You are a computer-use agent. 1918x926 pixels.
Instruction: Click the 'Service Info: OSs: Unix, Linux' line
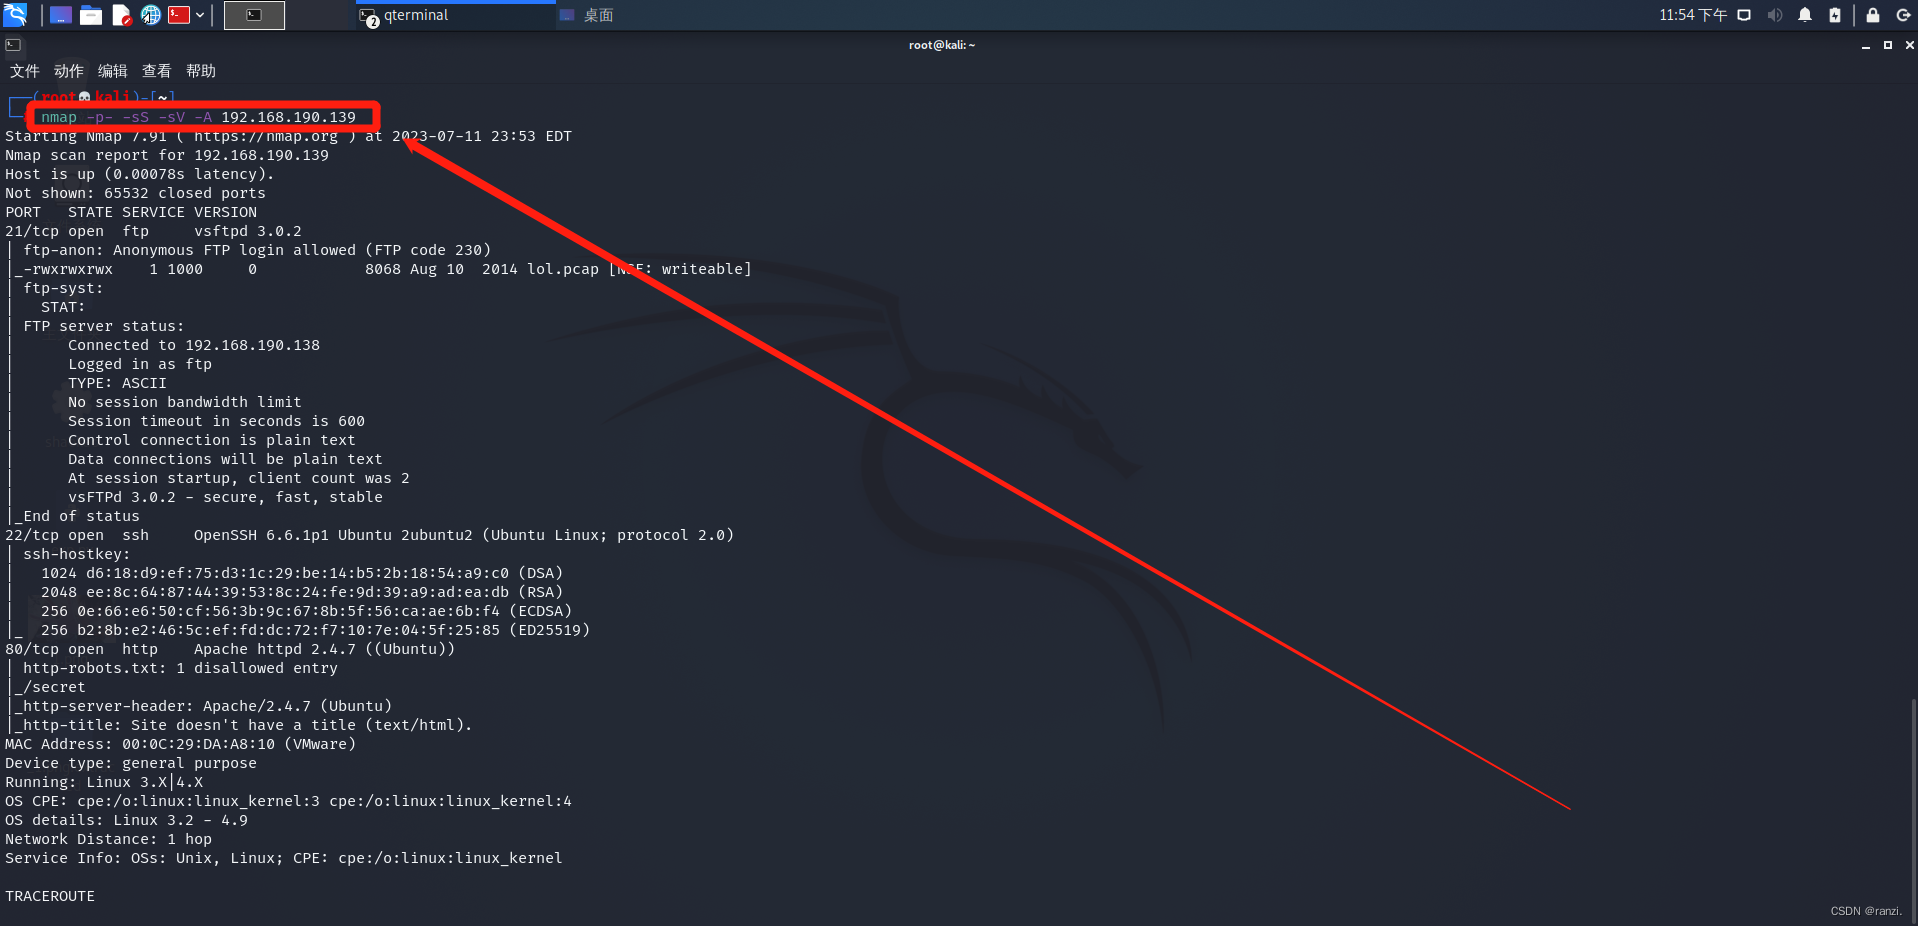pyautogui.click(x=284, y=858)
